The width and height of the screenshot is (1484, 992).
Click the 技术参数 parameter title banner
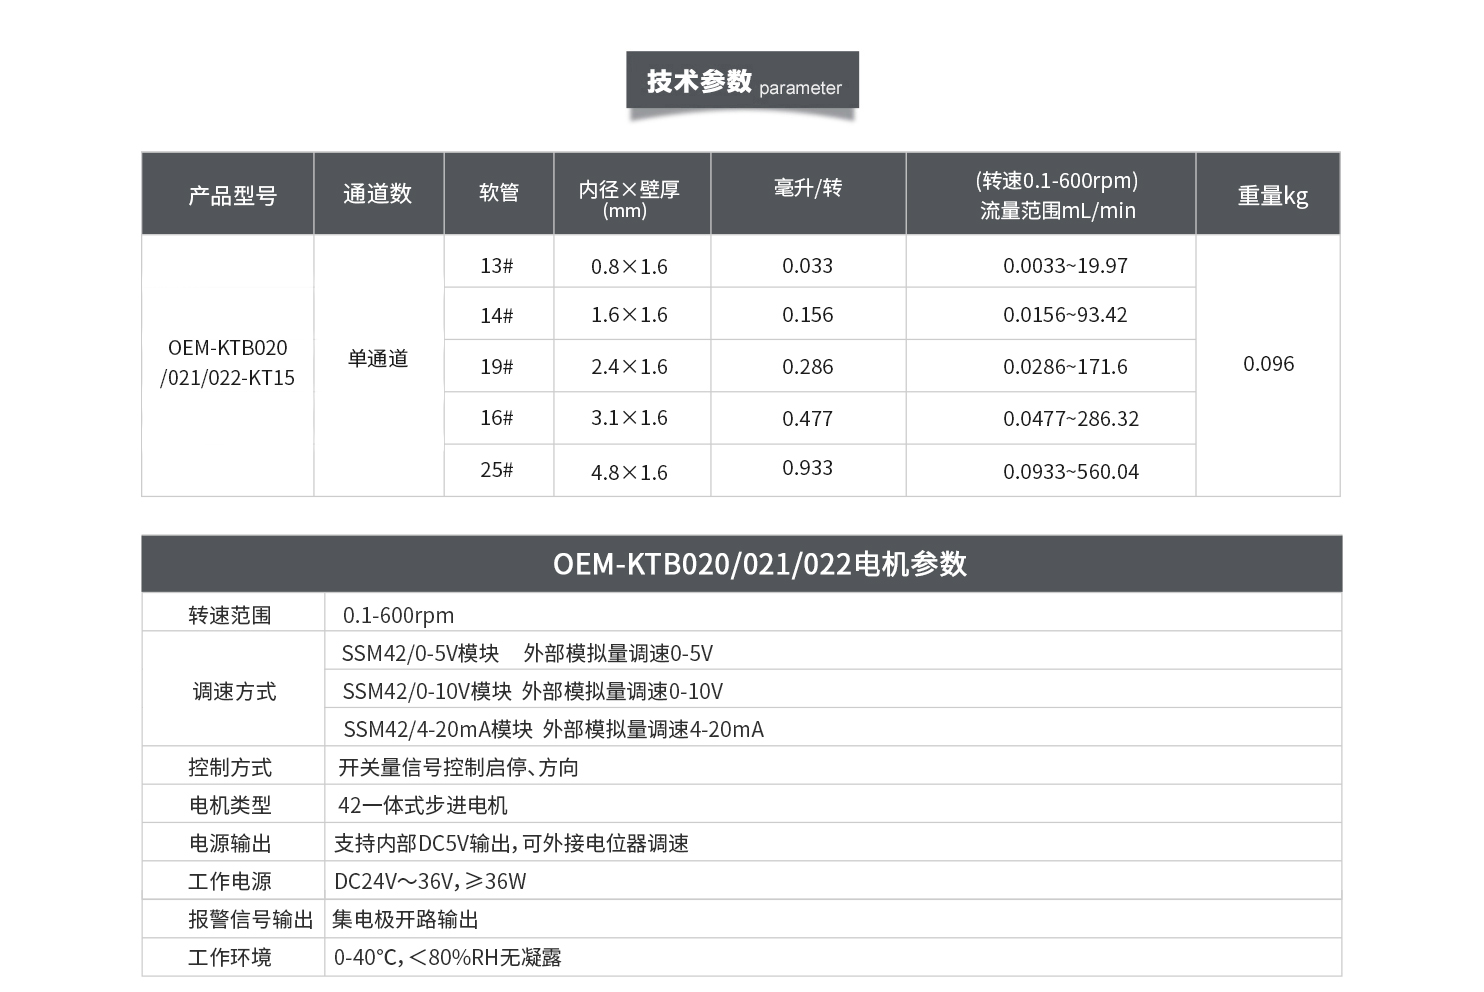[x=742, y=81]
